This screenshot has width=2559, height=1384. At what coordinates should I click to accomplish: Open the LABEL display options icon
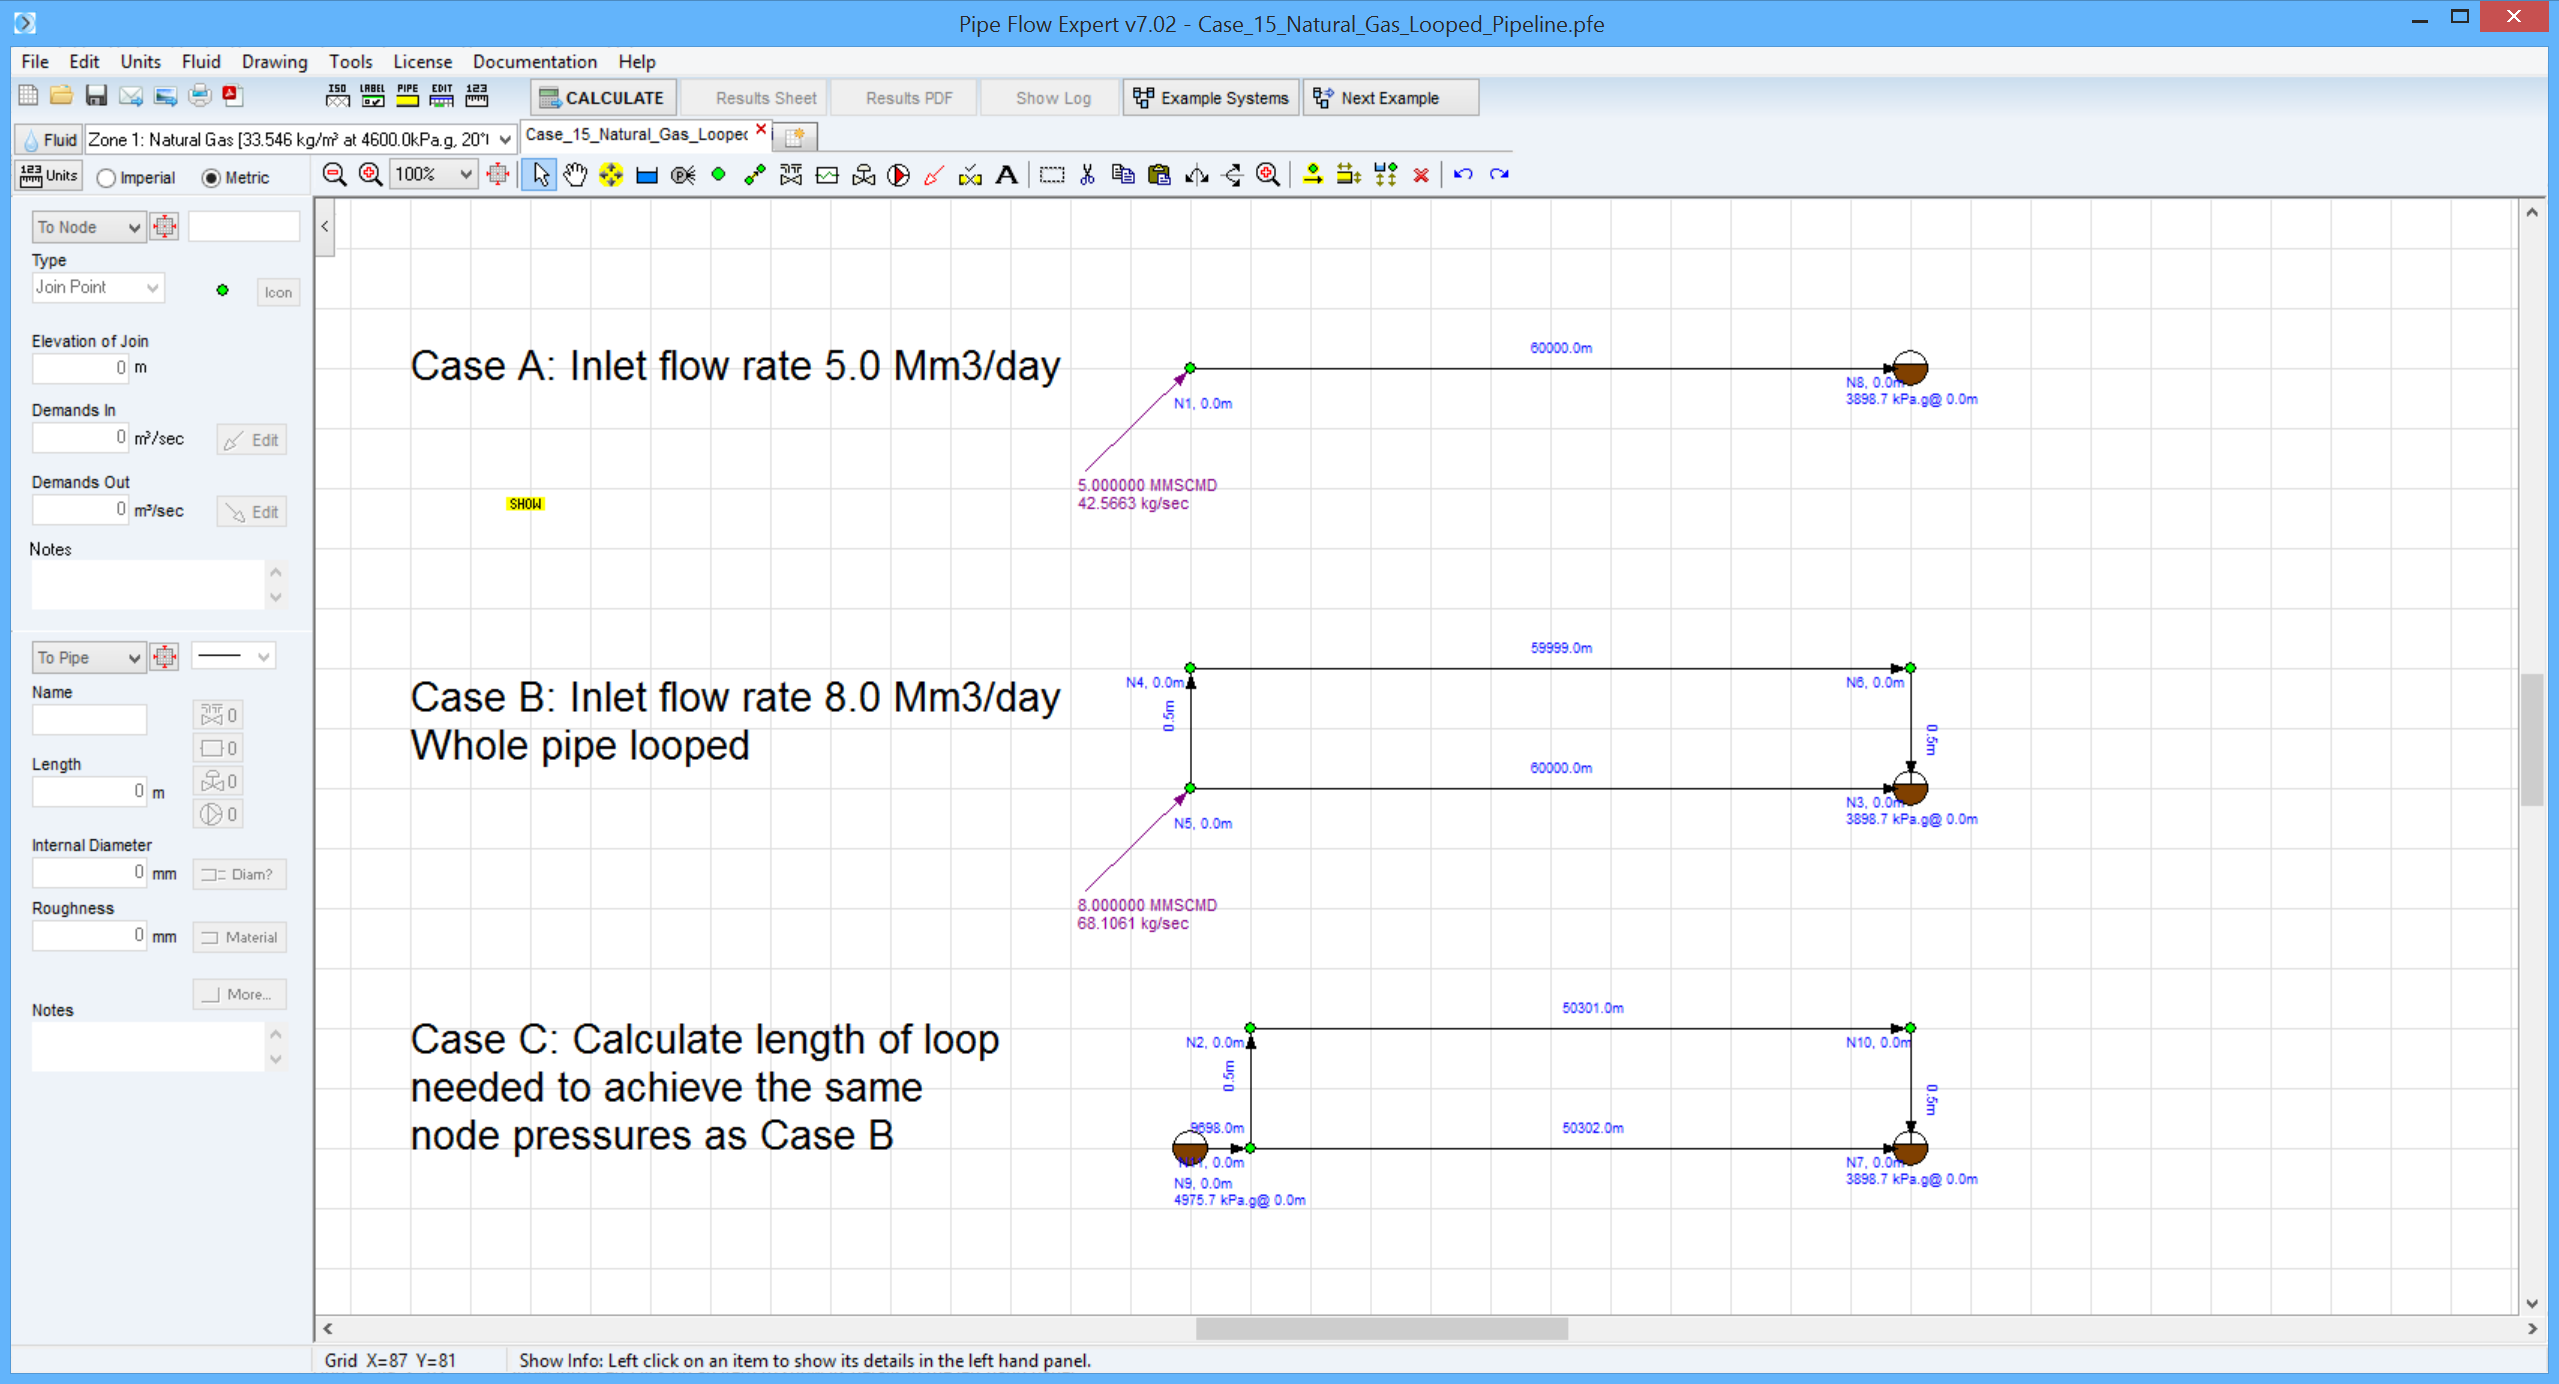[x=373, y=96]
